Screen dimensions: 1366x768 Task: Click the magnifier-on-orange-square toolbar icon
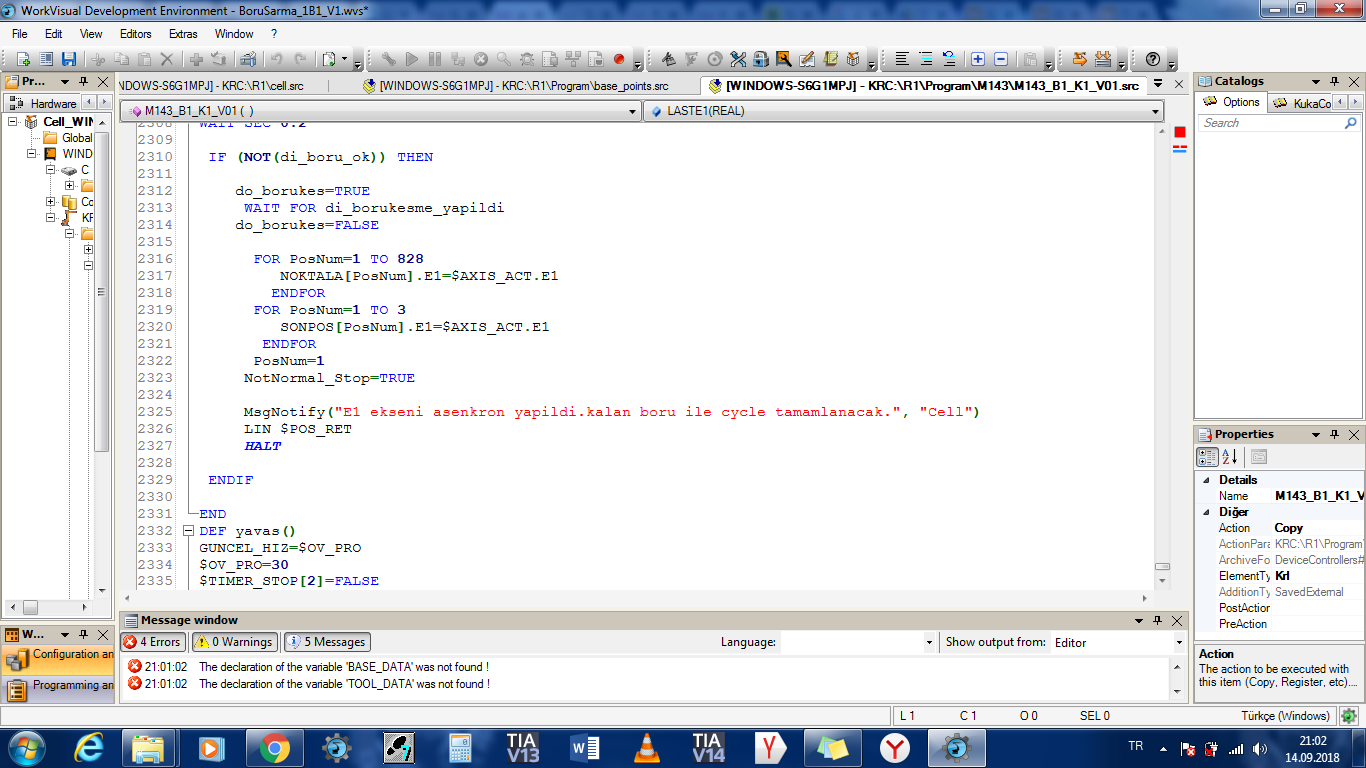coord(784,59)
